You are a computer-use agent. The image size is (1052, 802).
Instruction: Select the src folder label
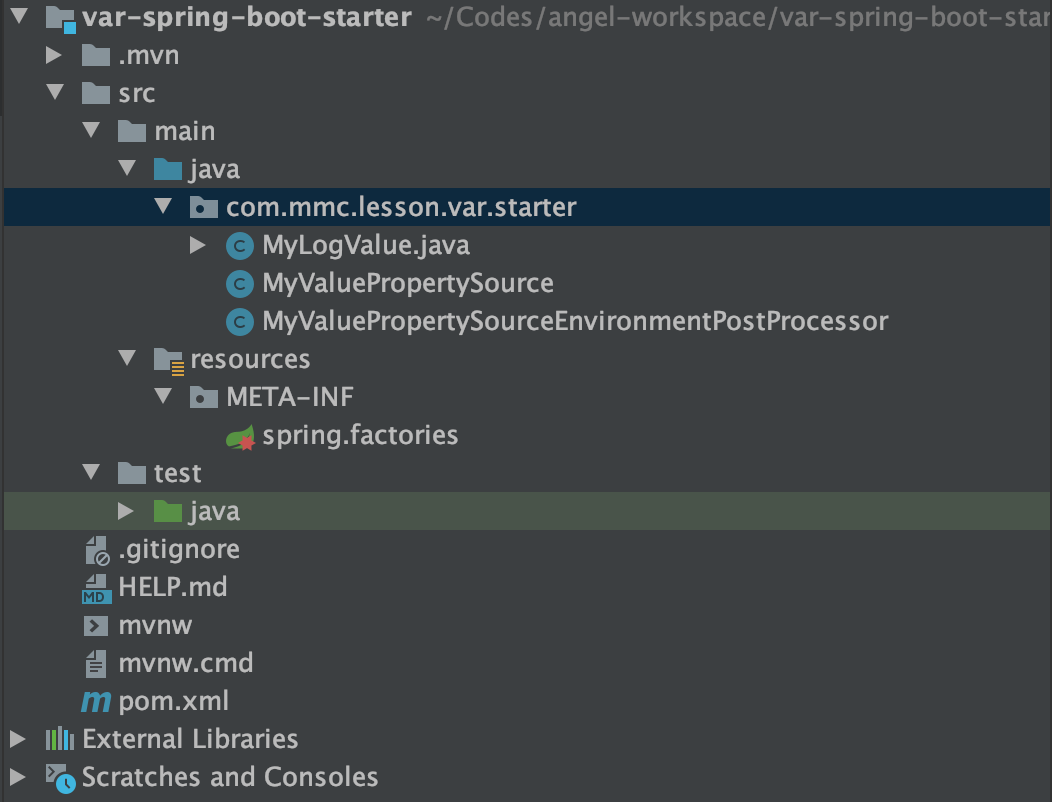tap(137, 93)
